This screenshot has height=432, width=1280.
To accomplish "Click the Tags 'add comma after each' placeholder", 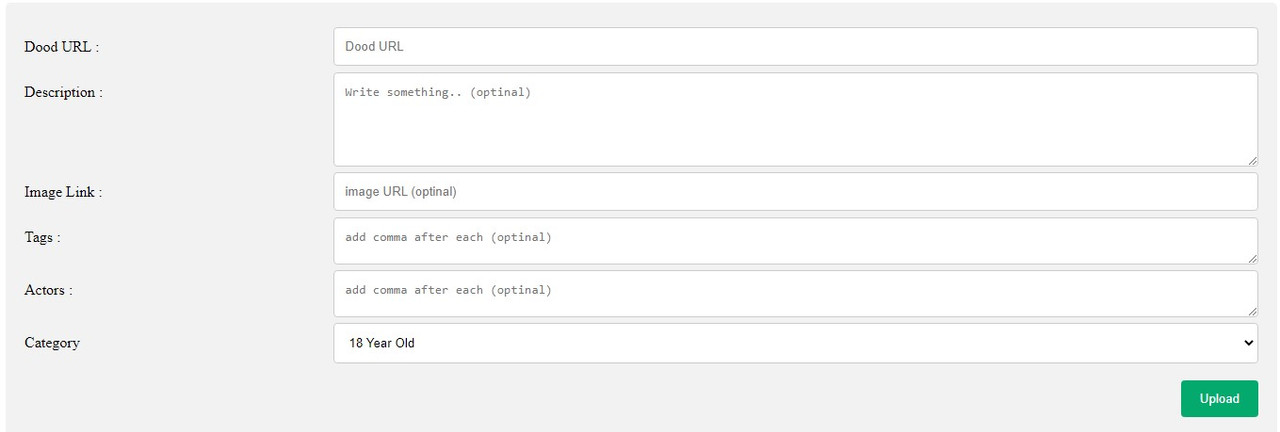I will click(x=448, y=237).
